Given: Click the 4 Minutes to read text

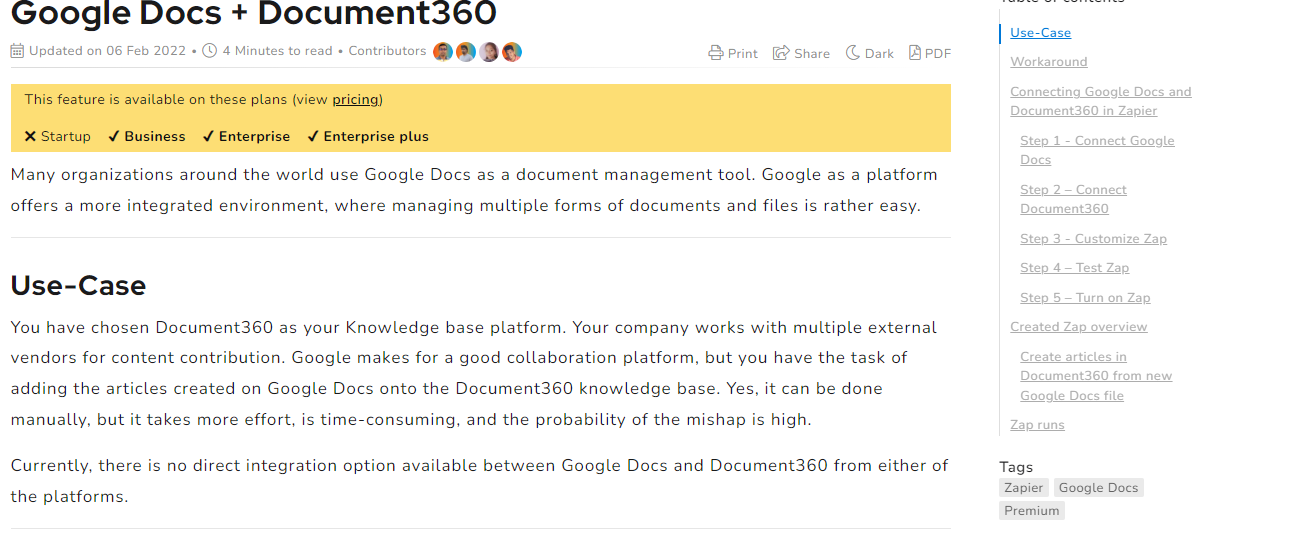Looking at the screenshot, I should [x=277, y=51].
